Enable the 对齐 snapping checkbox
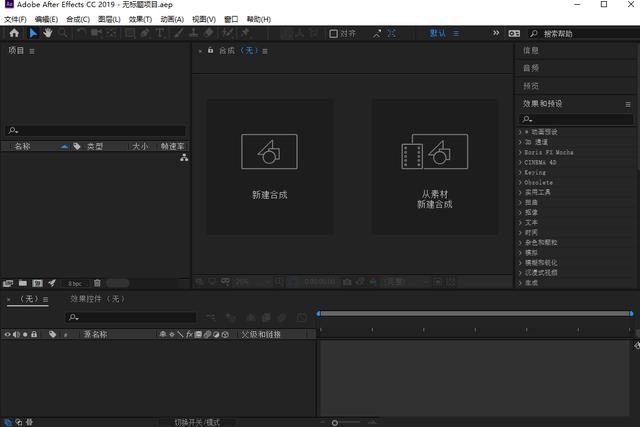 click(333, 33)
